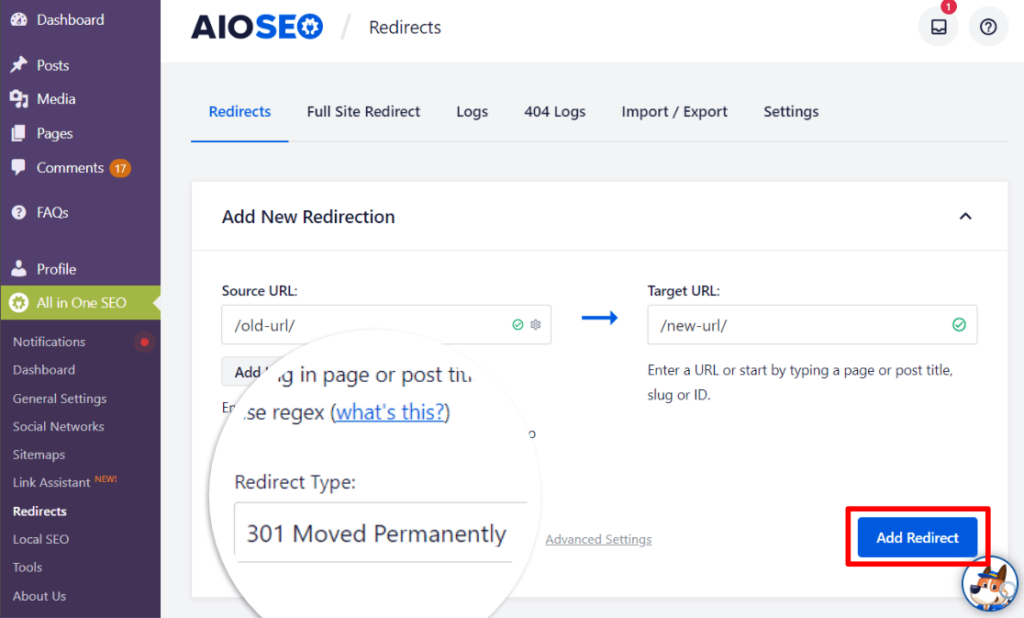Open the Import / Export tab
This screenshot has height=618, width=1024.
[674, 112]
